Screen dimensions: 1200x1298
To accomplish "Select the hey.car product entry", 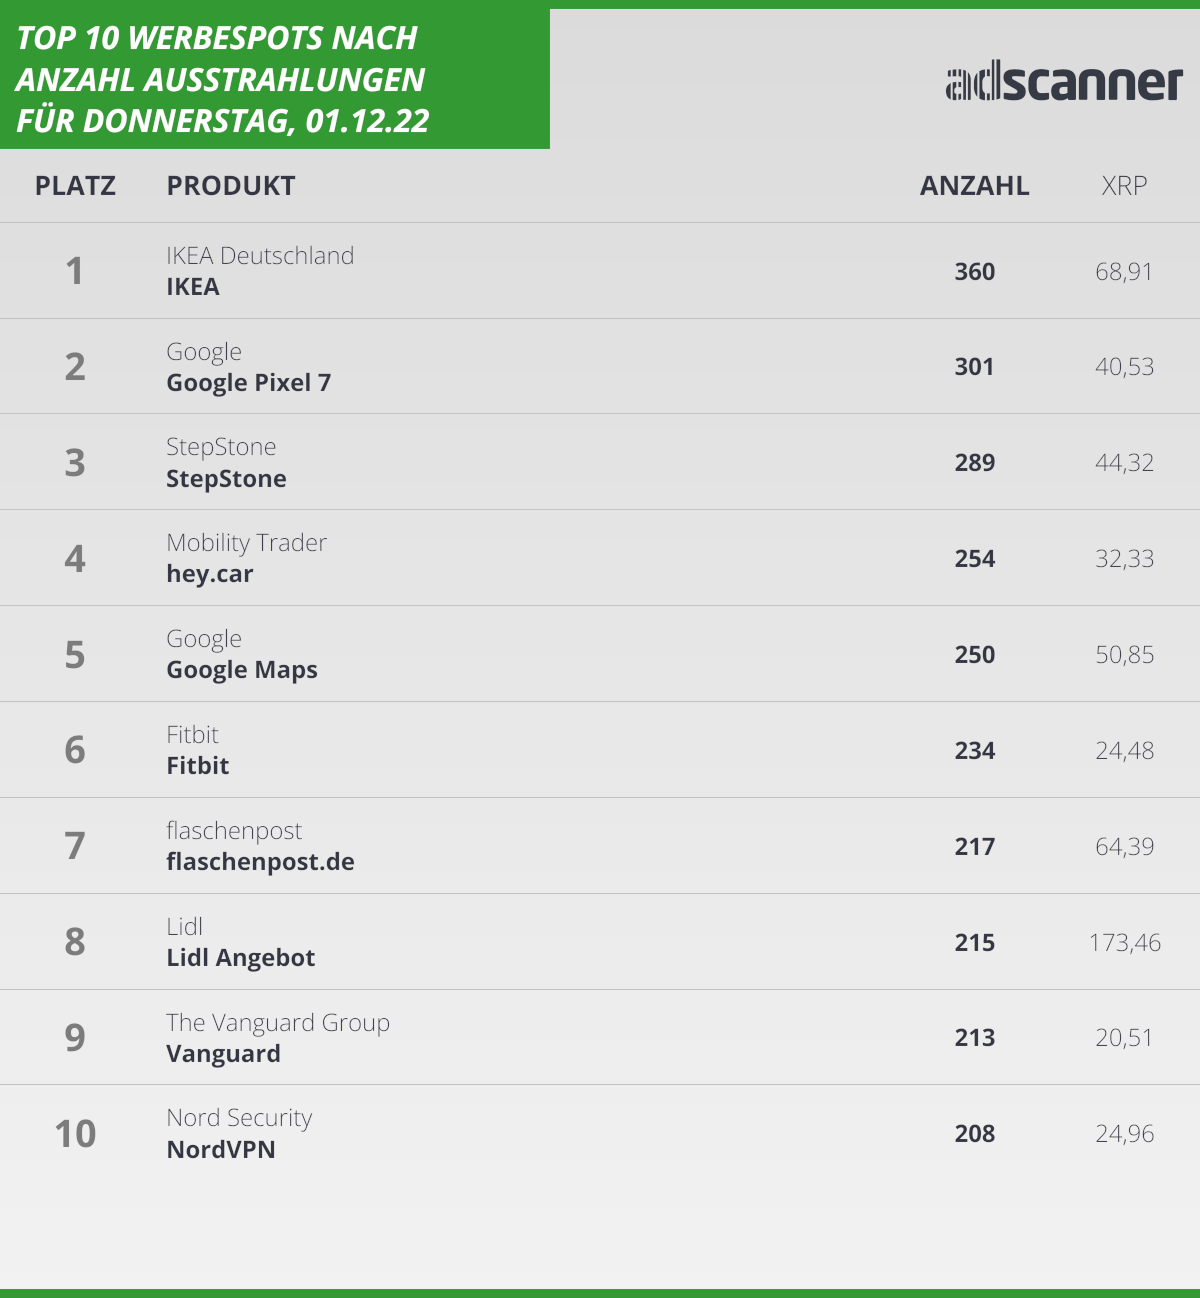I will point(210,574).
